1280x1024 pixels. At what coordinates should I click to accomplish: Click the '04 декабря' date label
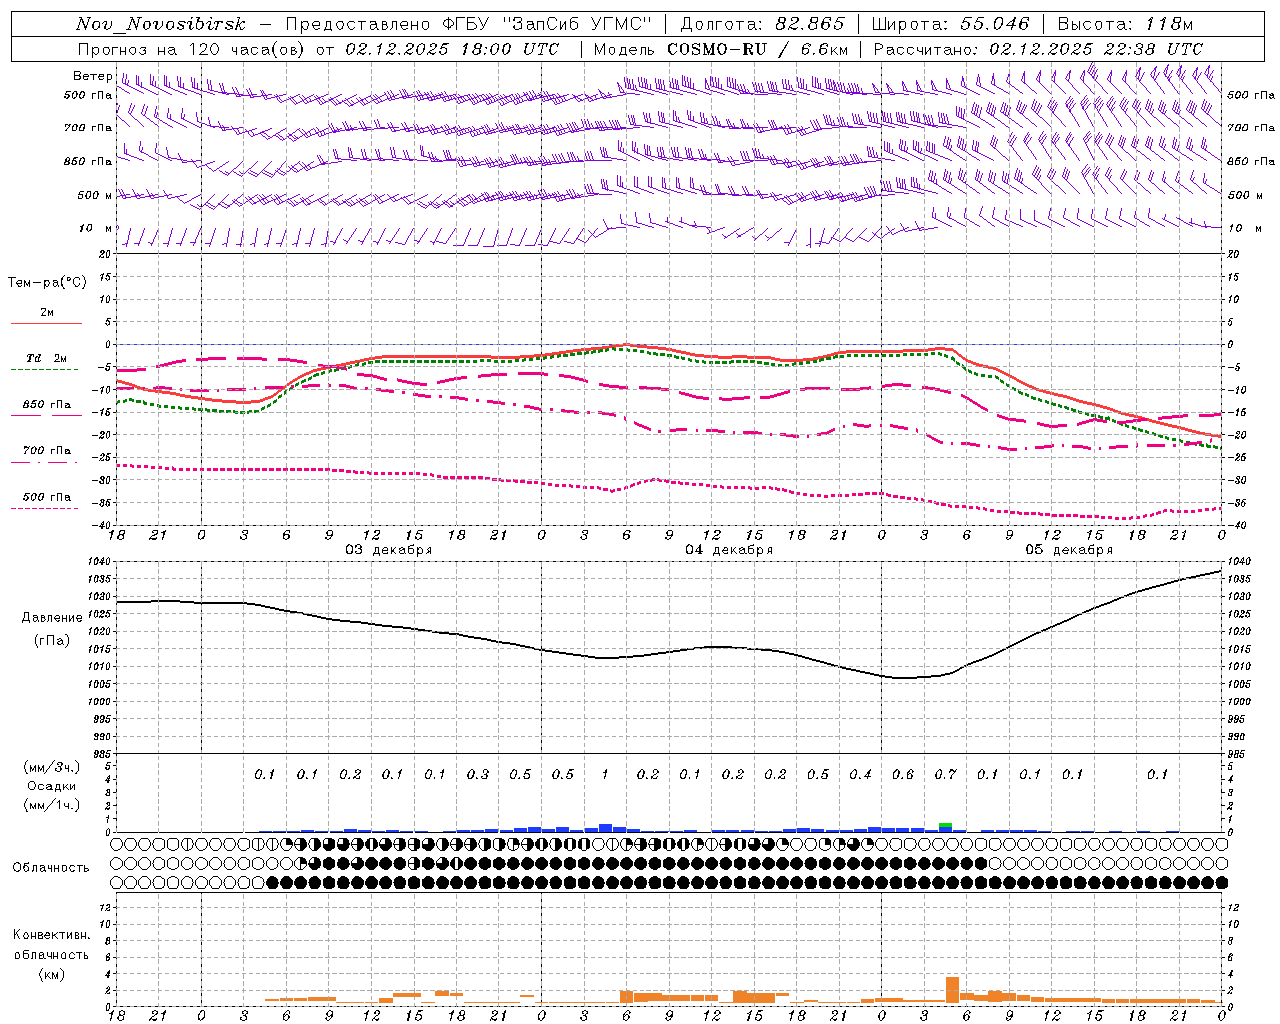point(729,550)
